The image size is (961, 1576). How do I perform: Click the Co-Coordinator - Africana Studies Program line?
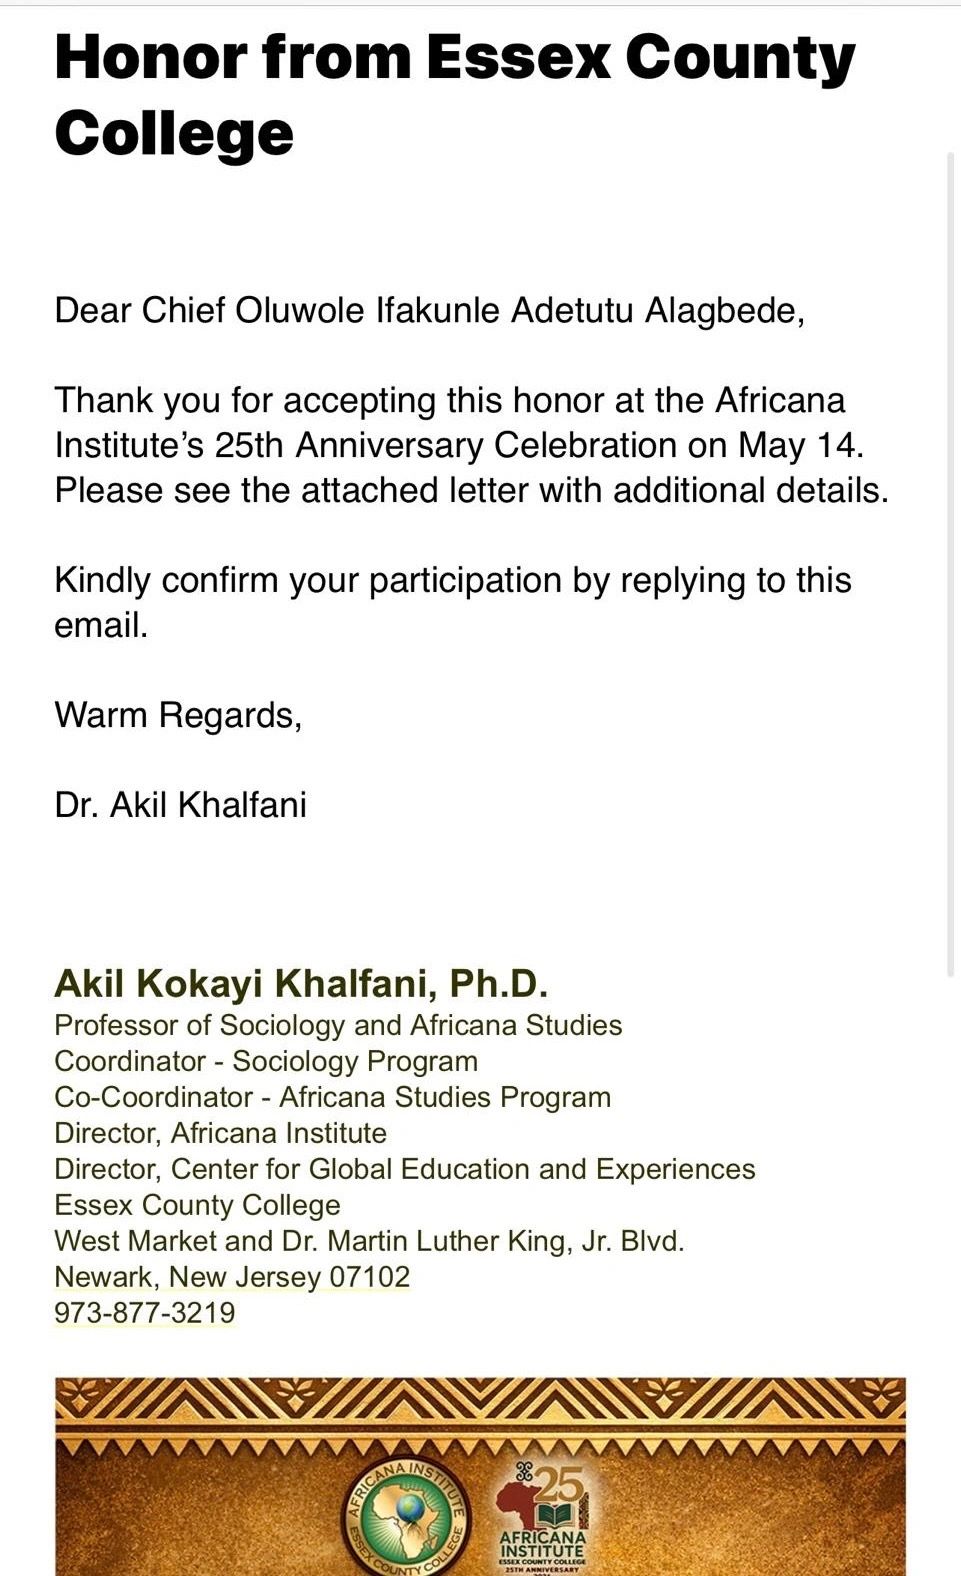(x=332, y=1097)
